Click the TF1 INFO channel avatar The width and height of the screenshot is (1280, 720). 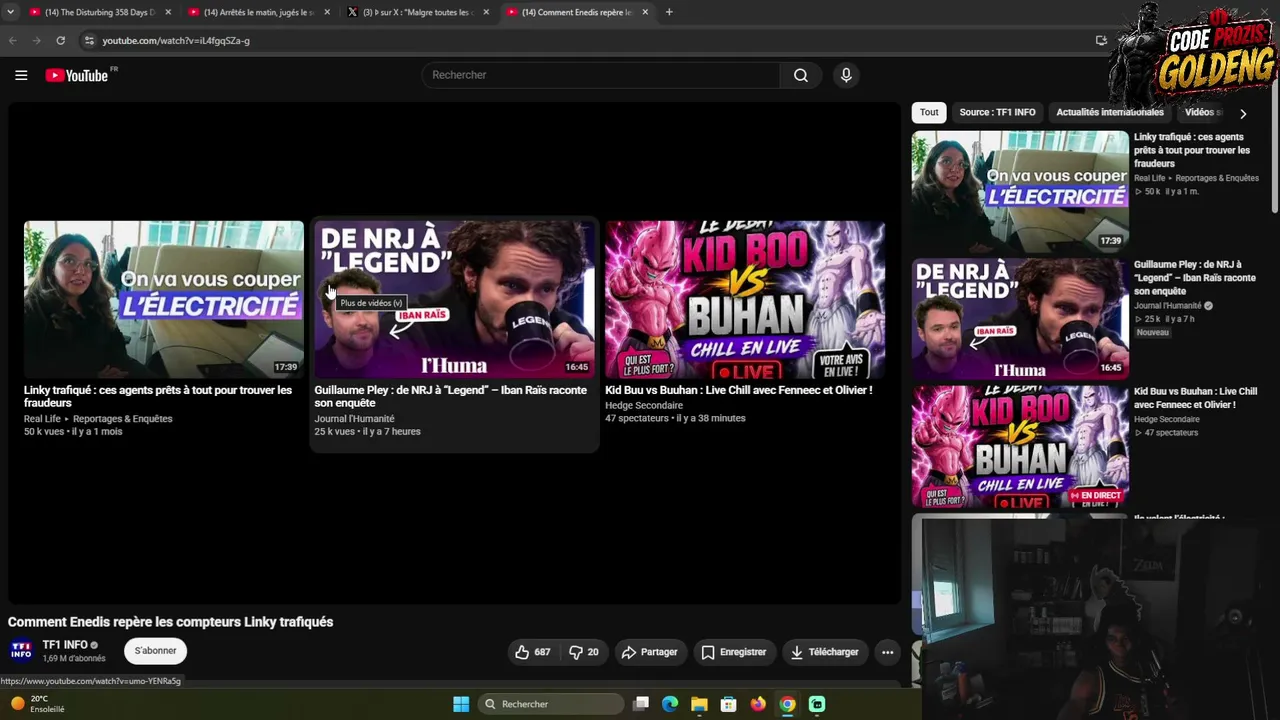pyautogui.click(x=21, y=651)
